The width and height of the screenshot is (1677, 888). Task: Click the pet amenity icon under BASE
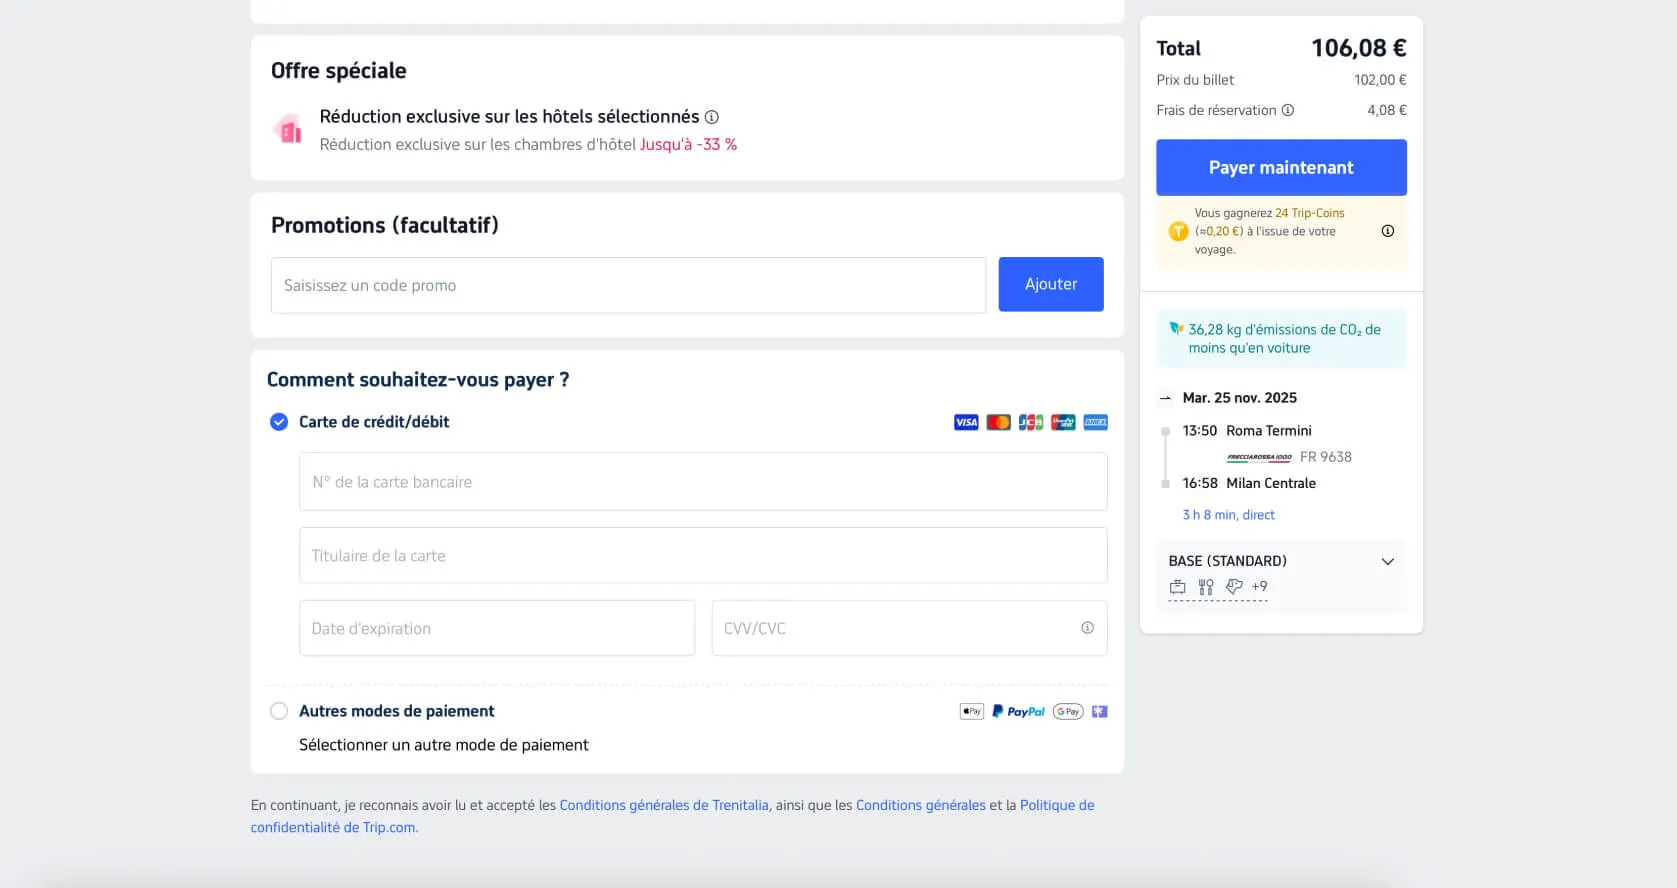pos(1234,587)
